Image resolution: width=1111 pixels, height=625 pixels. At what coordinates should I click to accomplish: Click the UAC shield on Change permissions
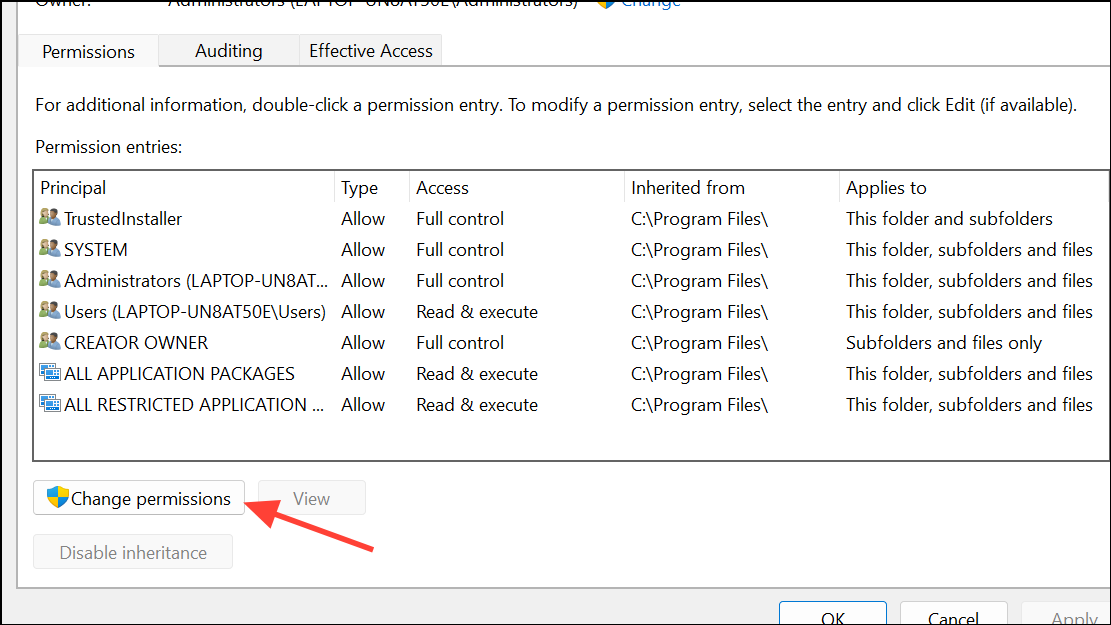[x=56, y=497]
